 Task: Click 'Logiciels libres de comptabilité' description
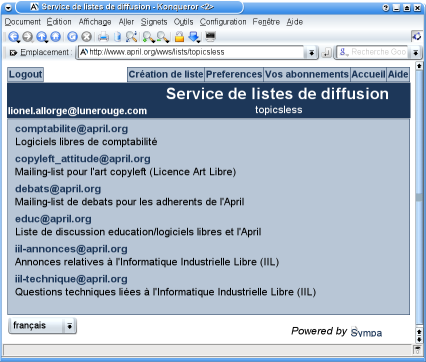[x=86, y=142]
